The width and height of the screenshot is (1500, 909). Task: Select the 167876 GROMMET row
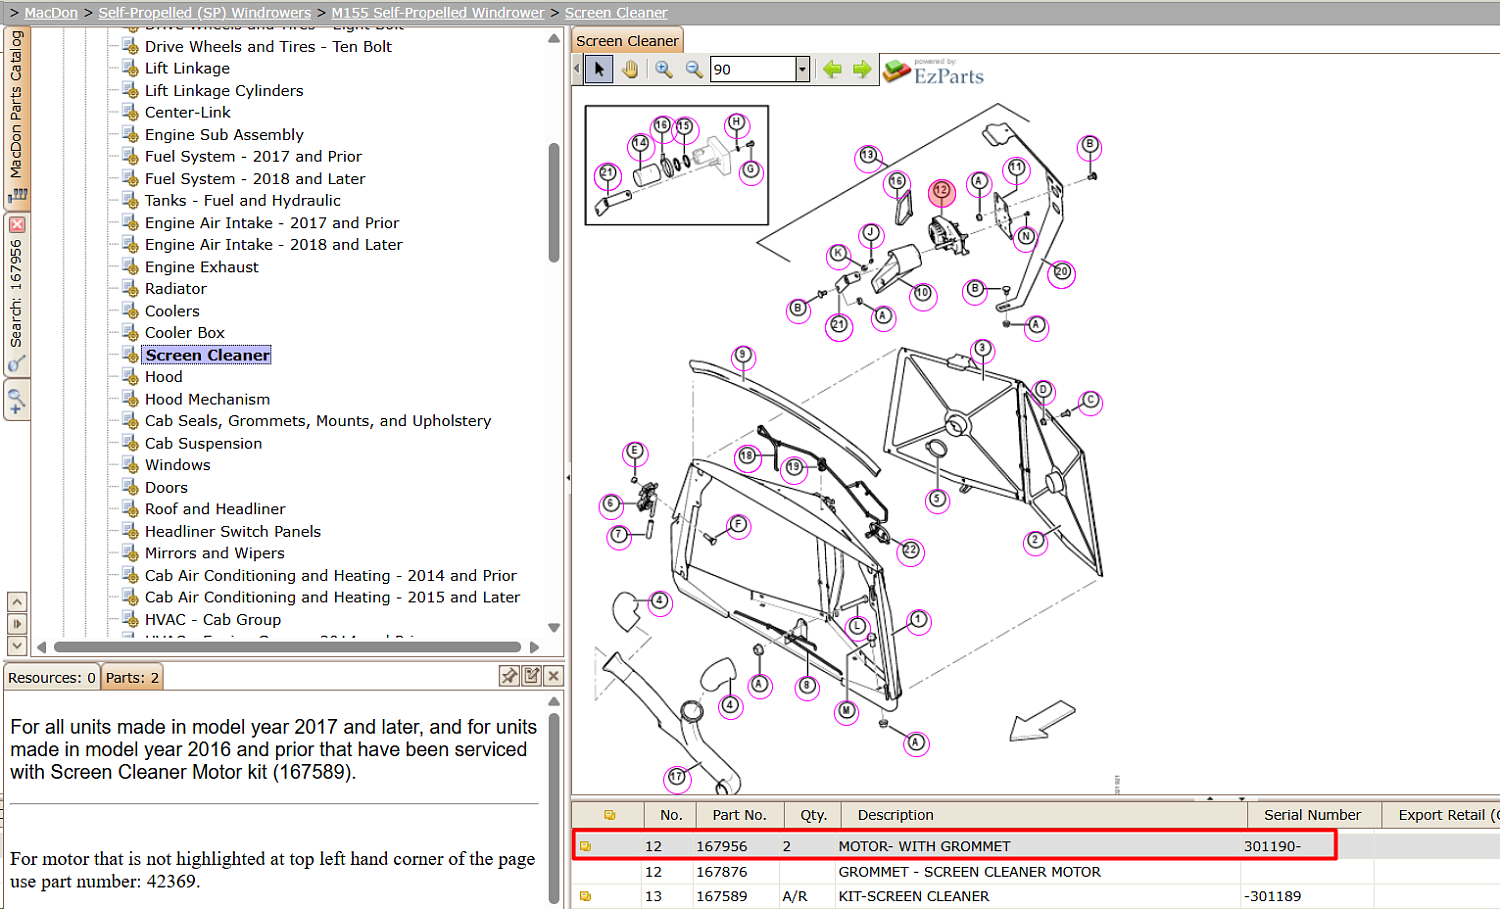[1035, 872]
